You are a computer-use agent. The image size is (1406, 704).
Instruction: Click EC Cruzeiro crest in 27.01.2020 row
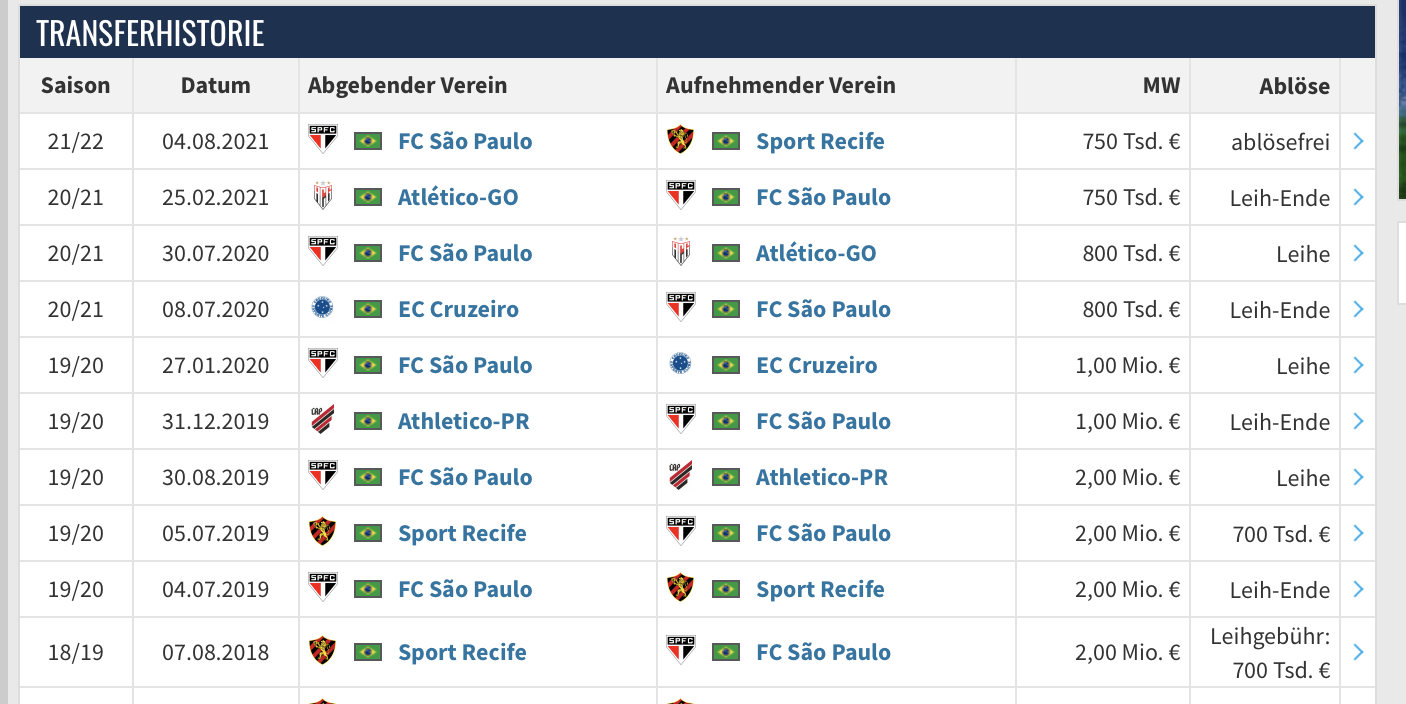[680, 364]
